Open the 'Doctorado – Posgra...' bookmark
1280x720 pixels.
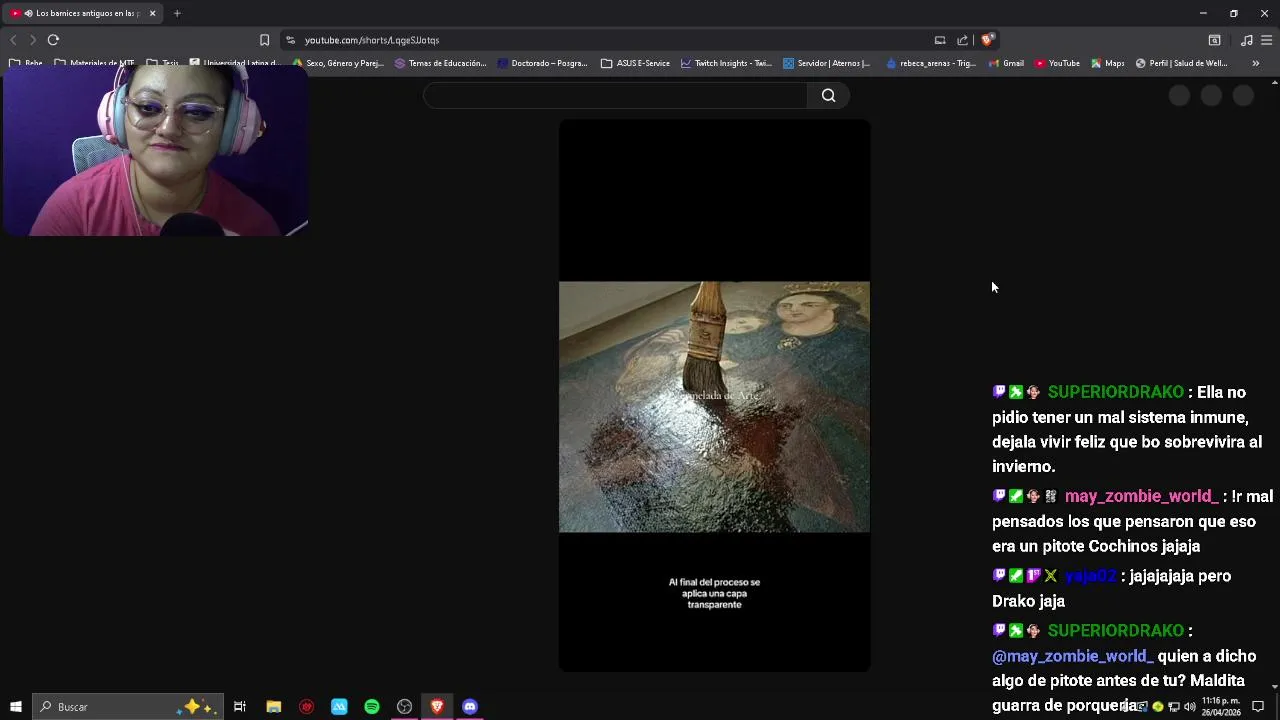pyautogui.click(x=543, y=63)
